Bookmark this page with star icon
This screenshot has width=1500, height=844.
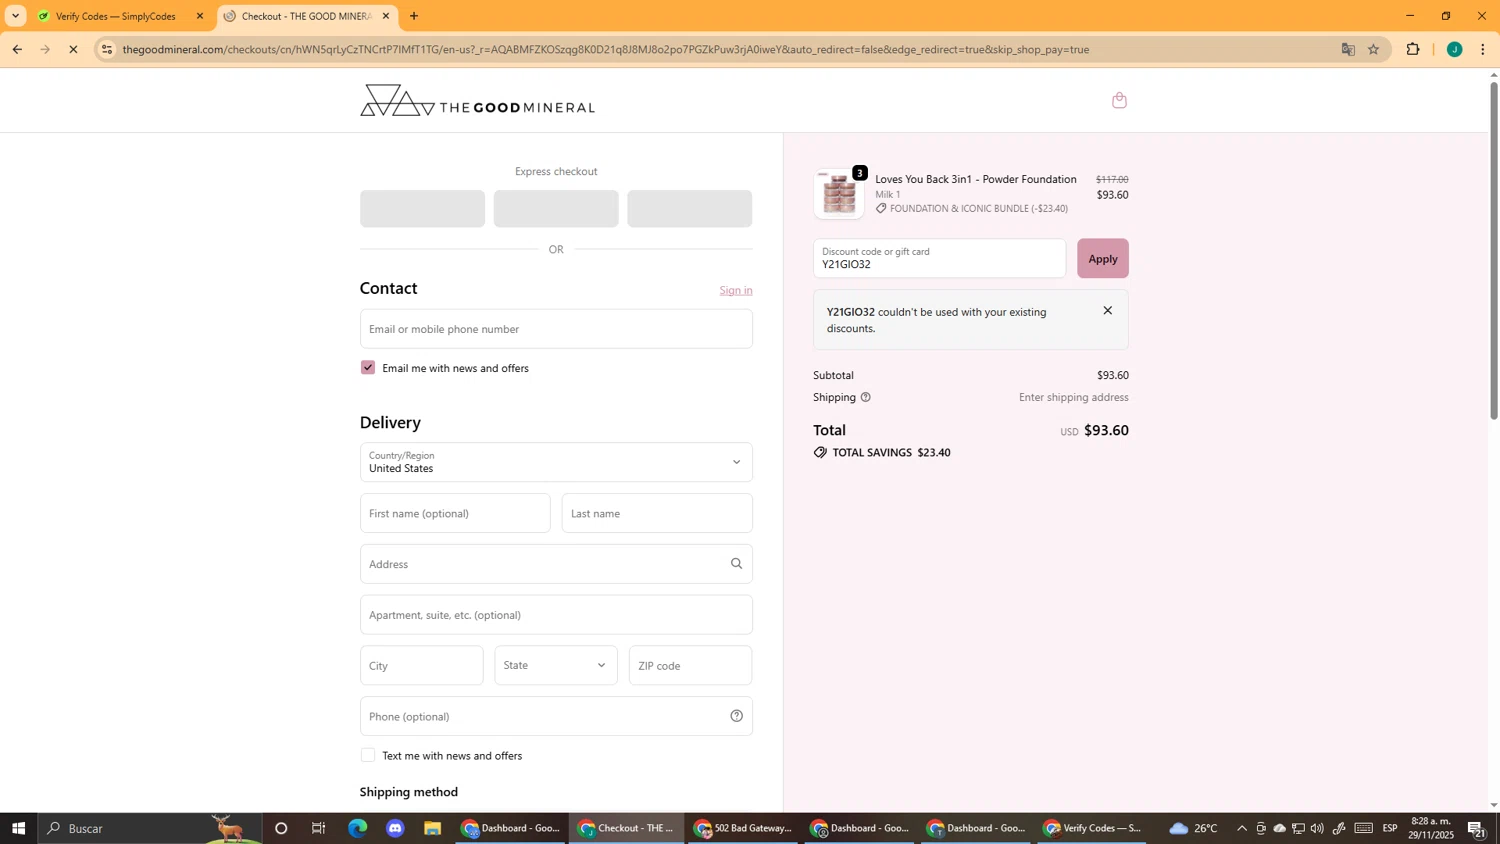tap(1373, 49)
